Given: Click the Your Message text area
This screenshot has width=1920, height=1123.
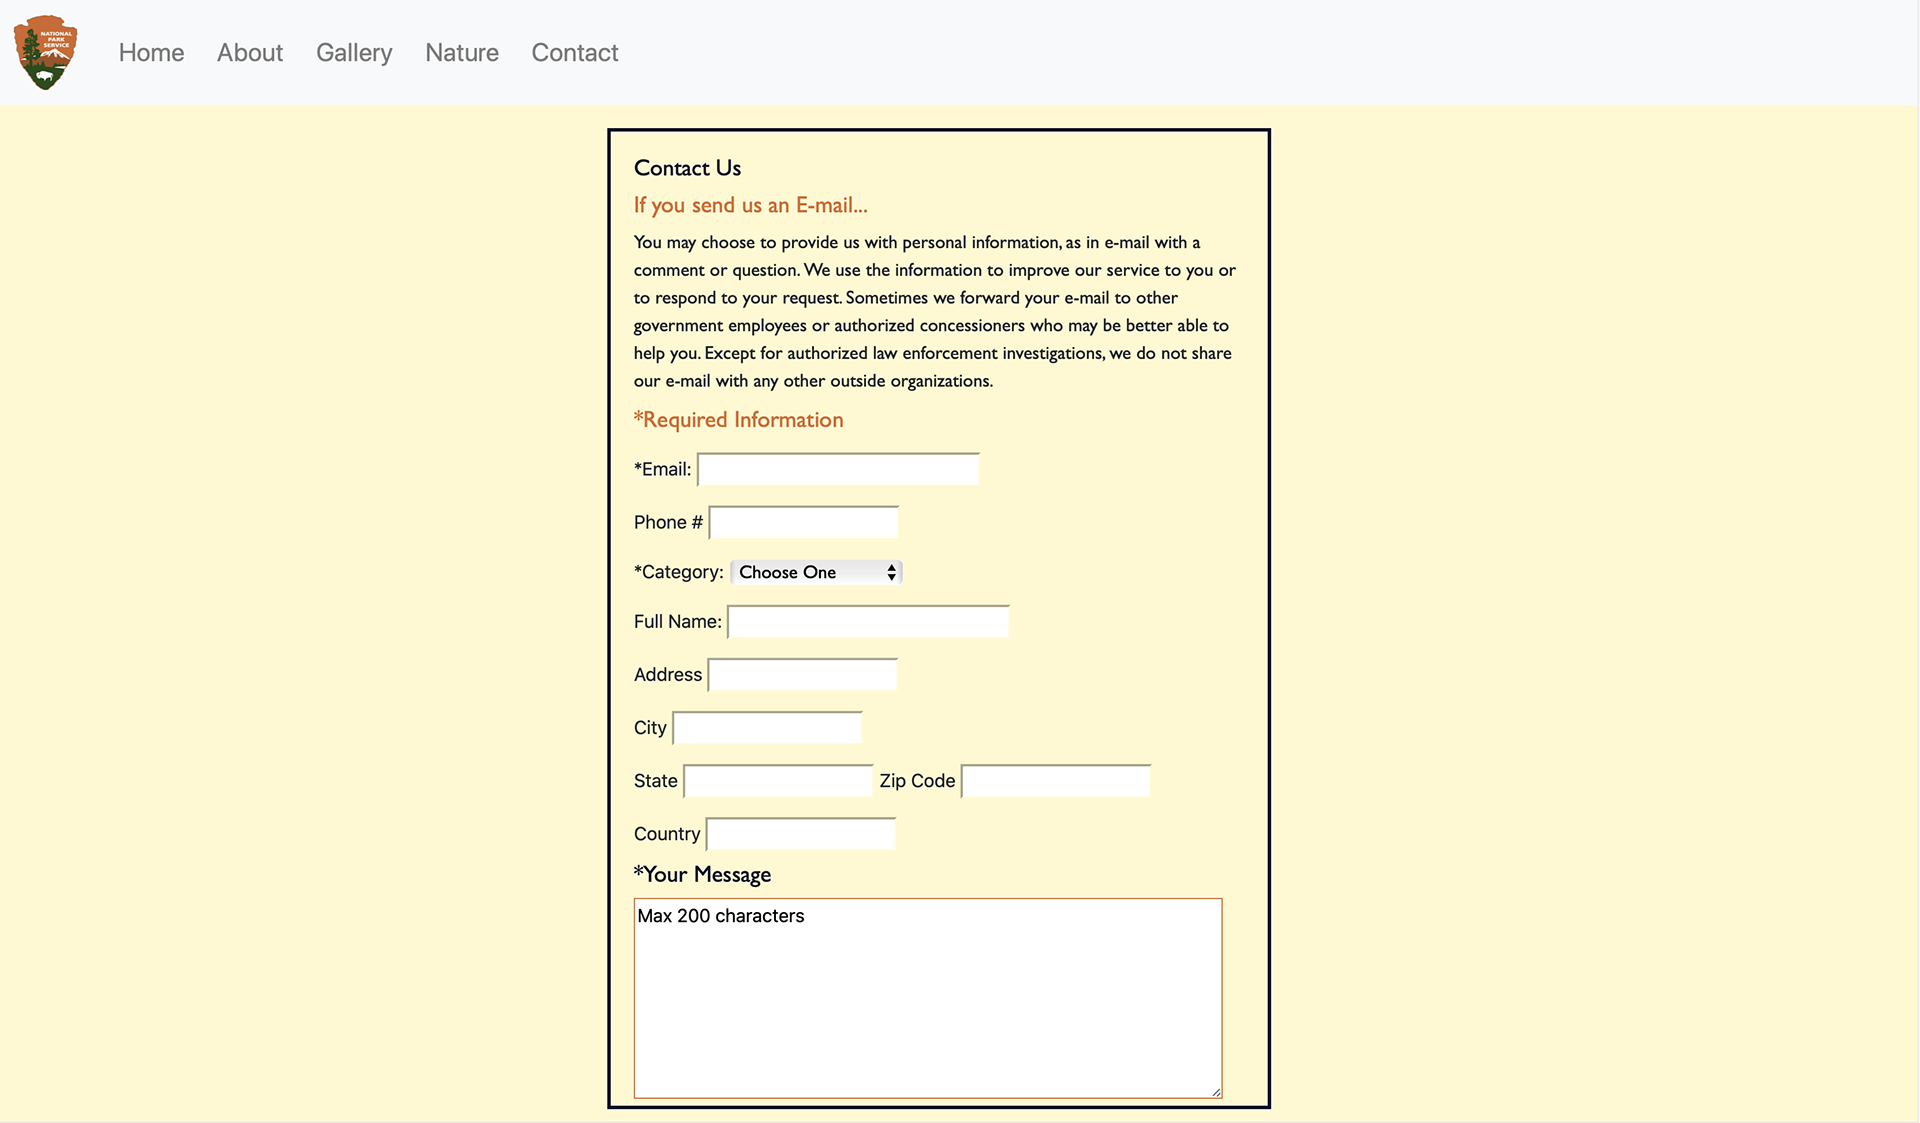Looking at the screenshot, I should 928,998.
